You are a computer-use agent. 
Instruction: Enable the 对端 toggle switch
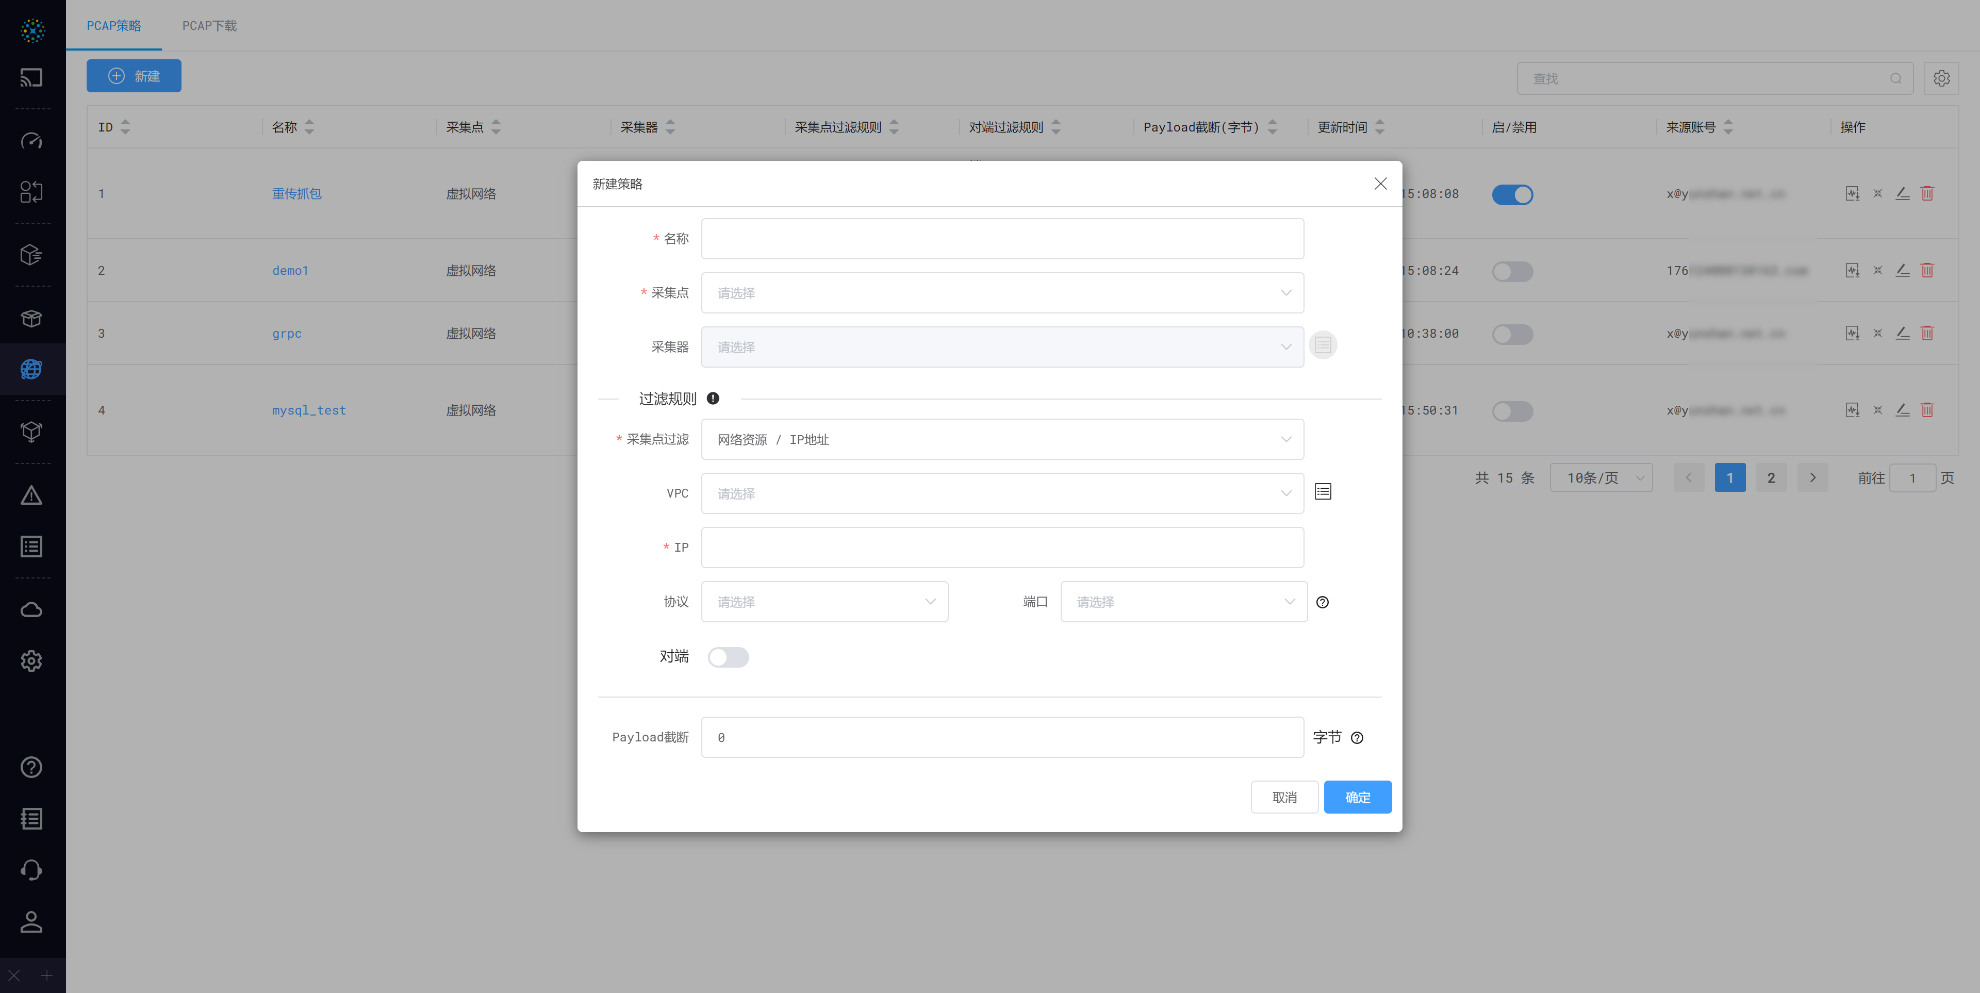click(x=728, y=657)
